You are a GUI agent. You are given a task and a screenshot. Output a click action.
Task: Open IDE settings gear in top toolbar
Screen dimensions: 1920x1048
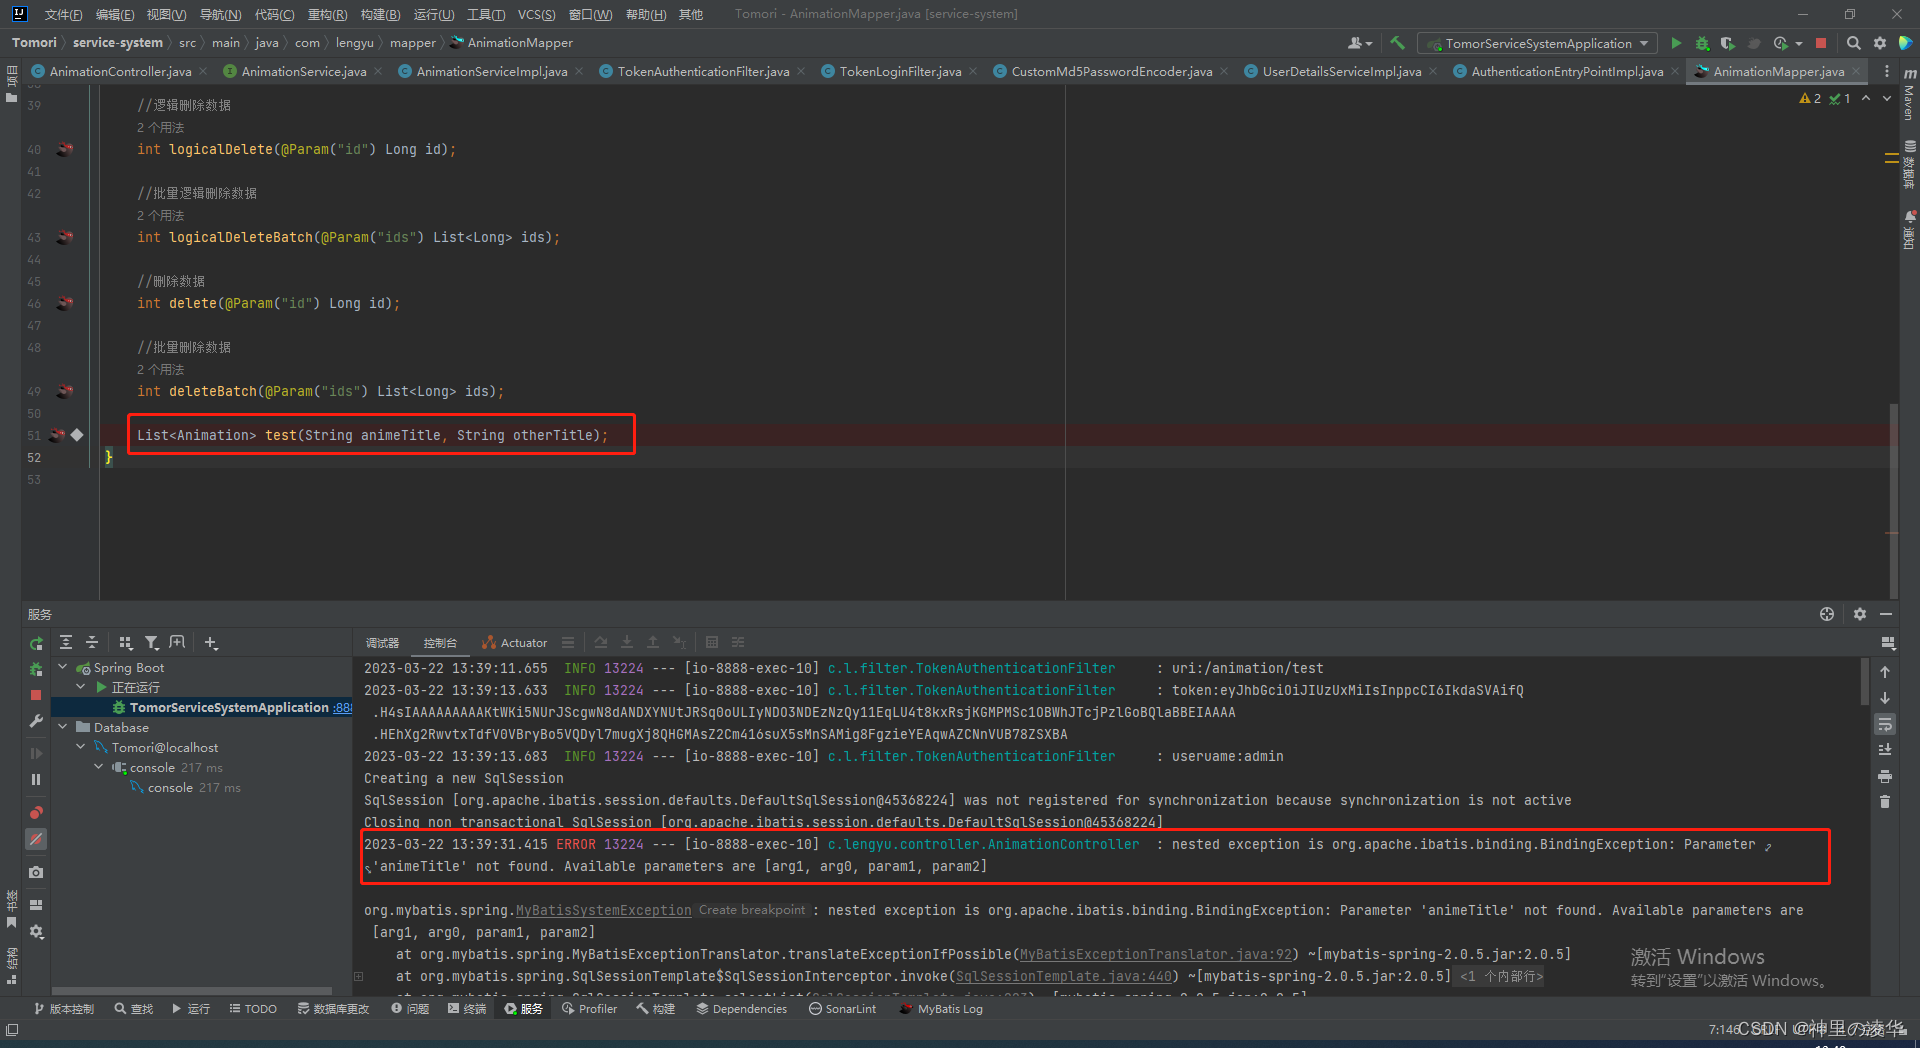(x=1880, y=43)
